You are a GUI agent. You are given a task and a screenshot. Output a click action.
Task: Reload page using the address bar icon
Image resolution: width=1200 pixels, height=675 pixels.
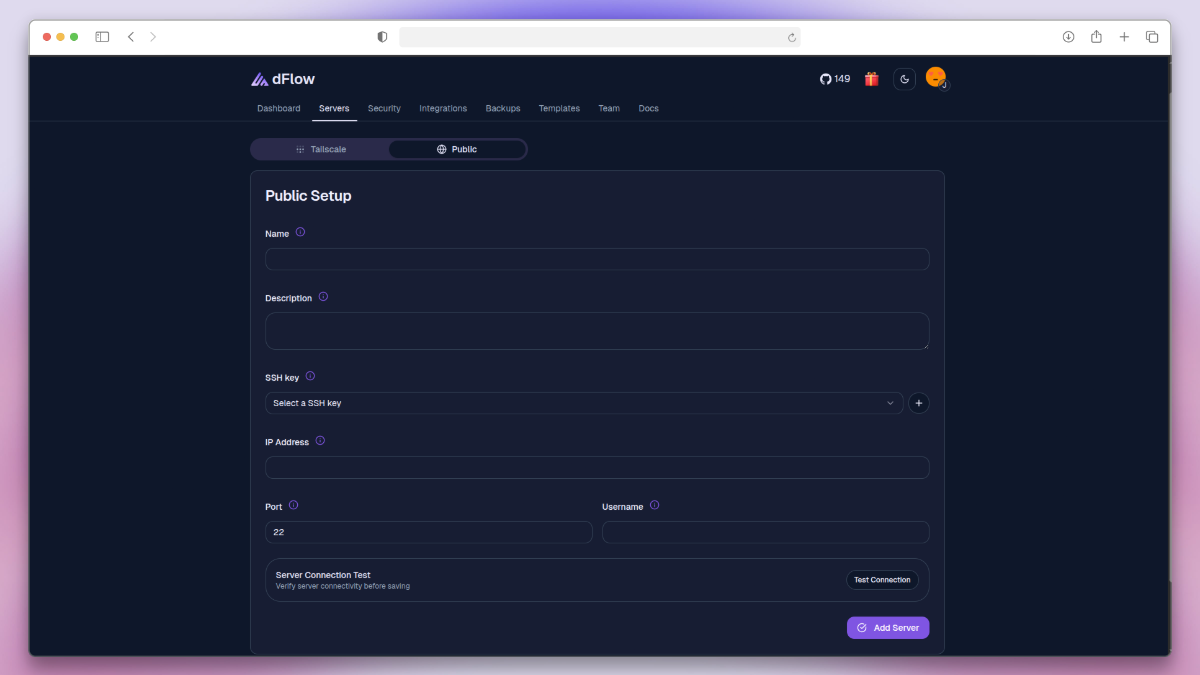click(792, 37)
